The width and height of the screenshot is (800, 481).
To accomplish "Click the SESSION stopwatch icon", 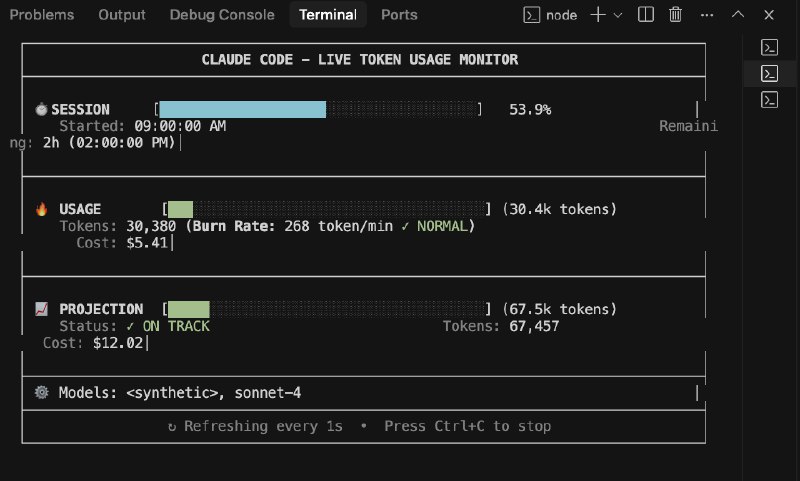I will (x=41, y=109).
